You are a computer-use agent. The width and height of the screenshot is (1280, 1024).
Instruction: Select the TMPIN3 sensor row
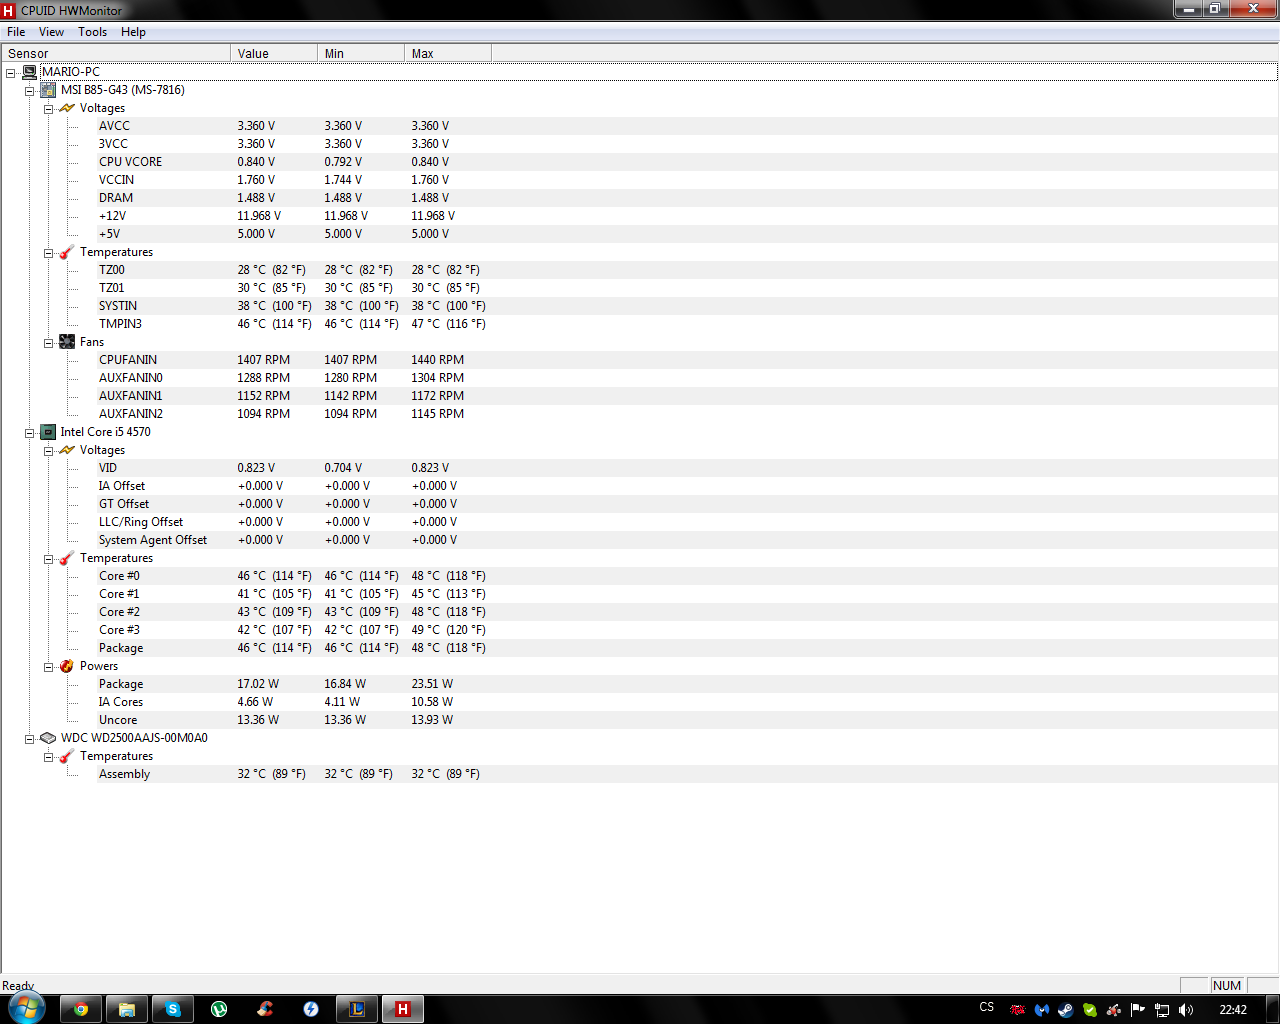click(688, 324)
